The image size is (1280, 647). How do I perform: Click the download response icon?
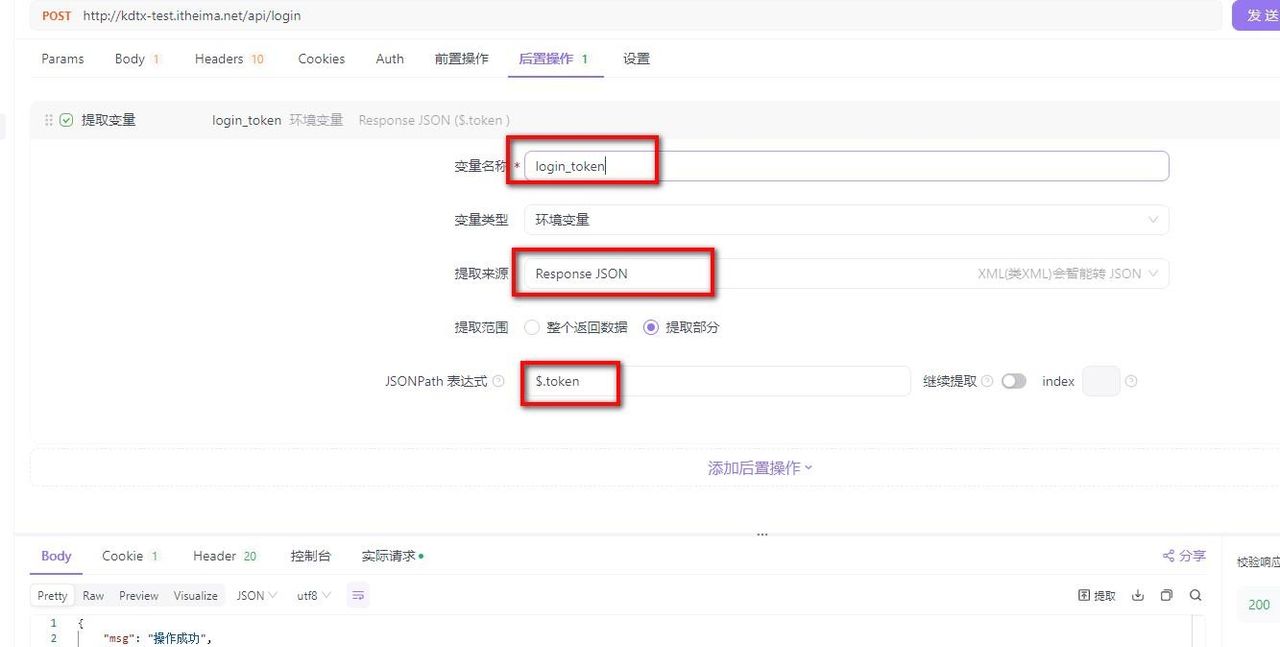pyautogui.click(x=1137, y=595)
